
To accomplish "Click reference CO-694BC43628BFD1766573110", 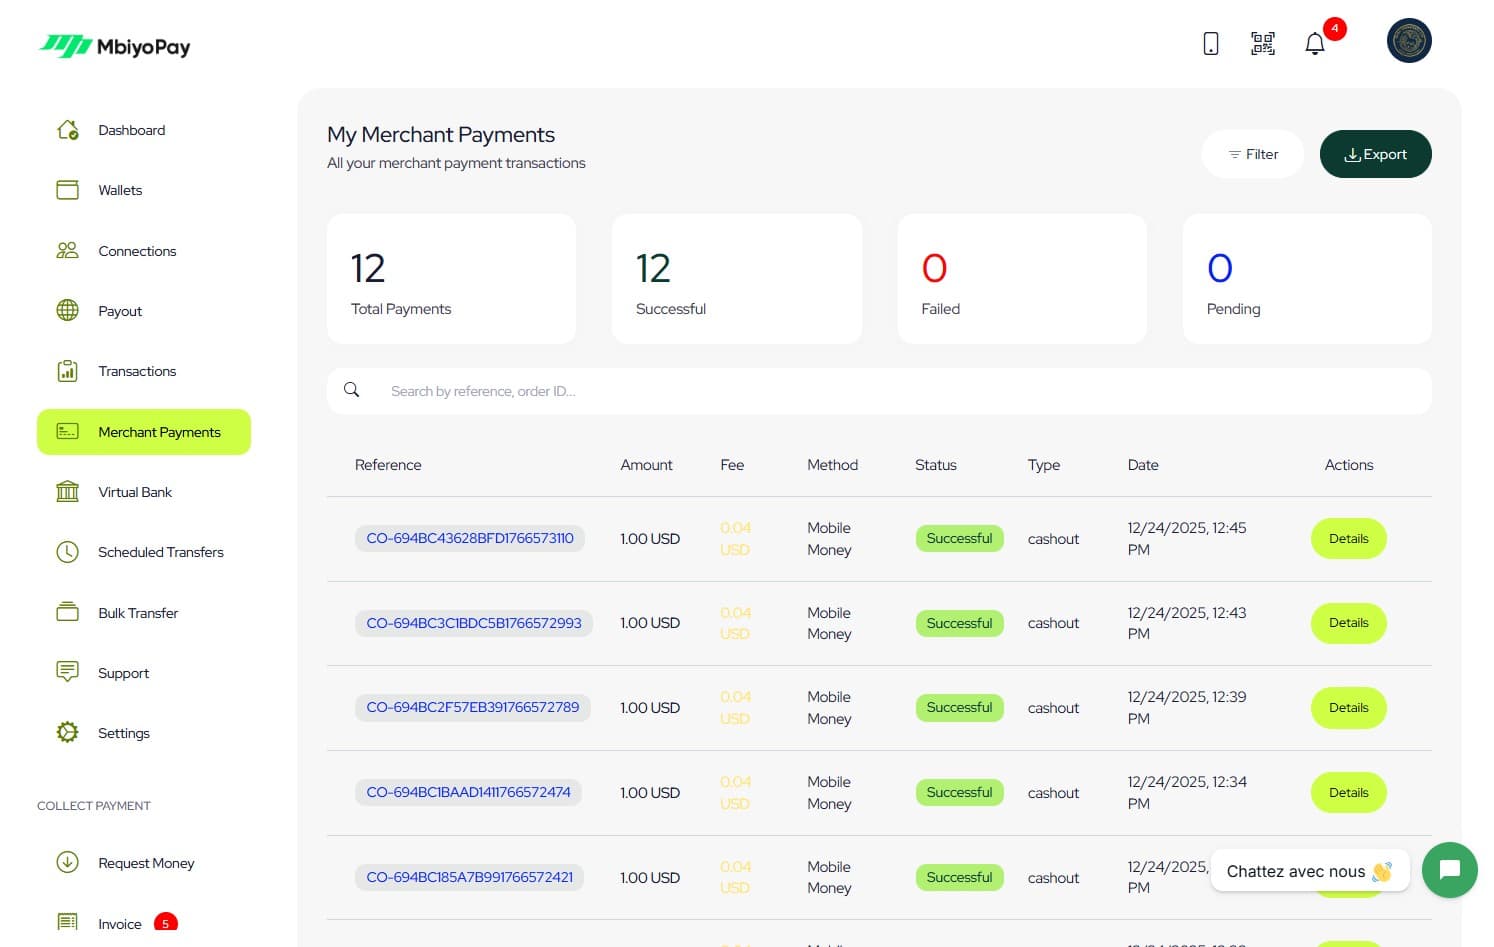I will coord(470,538).
